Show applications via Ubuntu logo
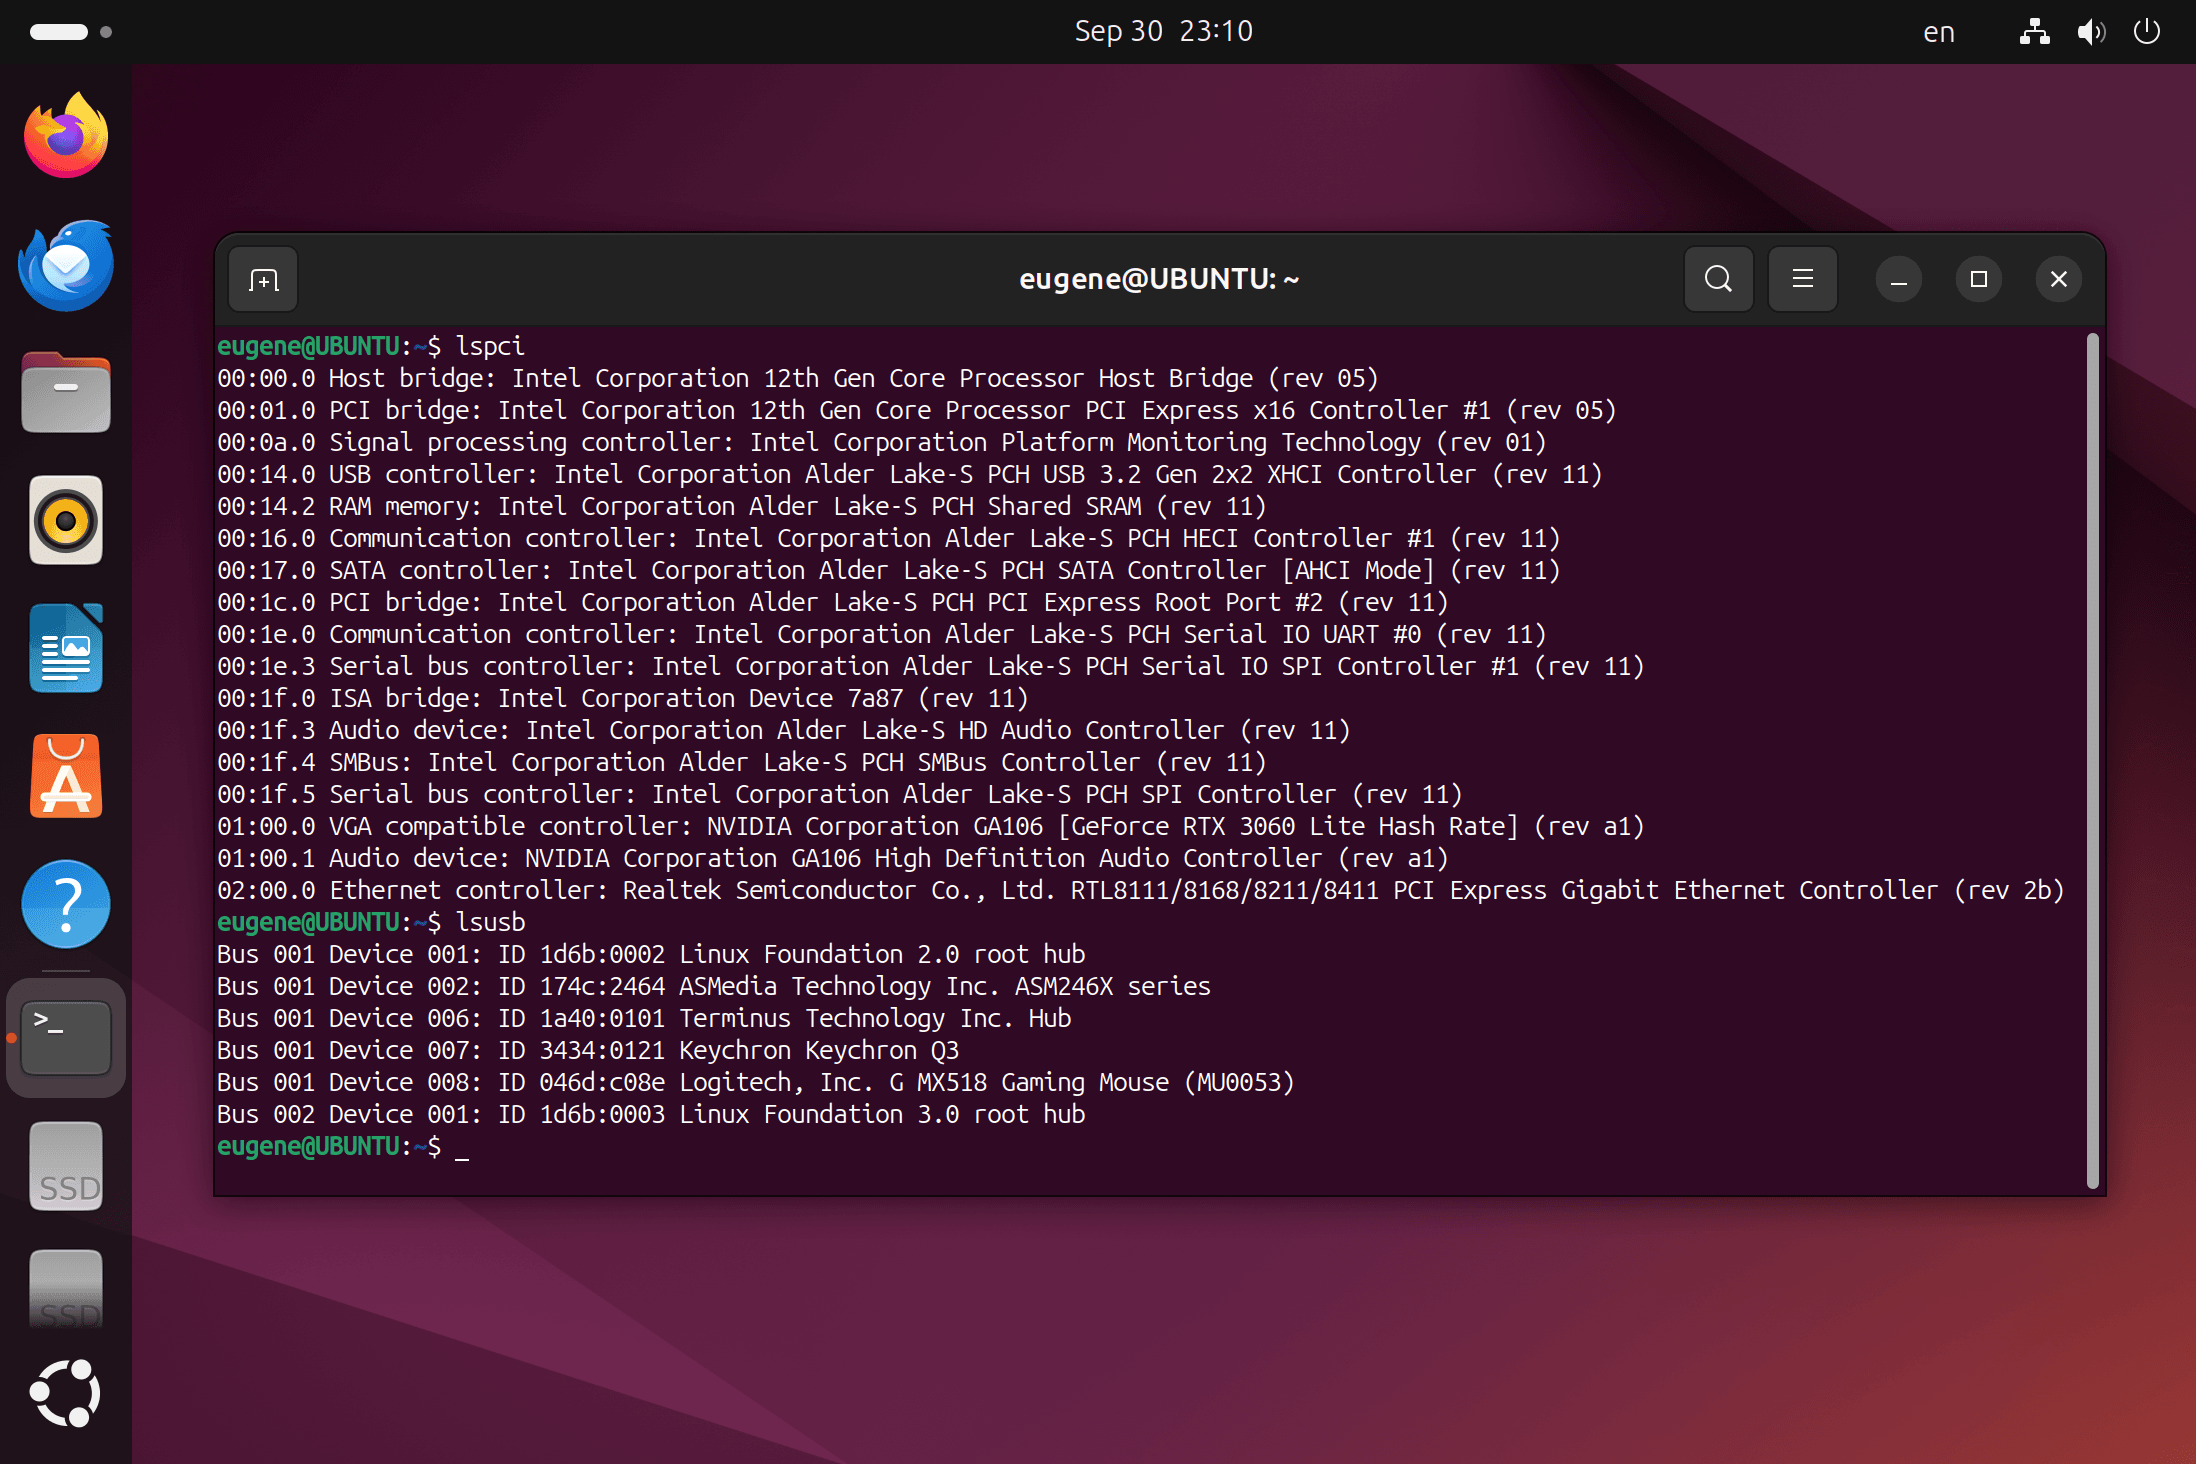Screen dimensions: 2196x1464 (x=66, y=1393)
